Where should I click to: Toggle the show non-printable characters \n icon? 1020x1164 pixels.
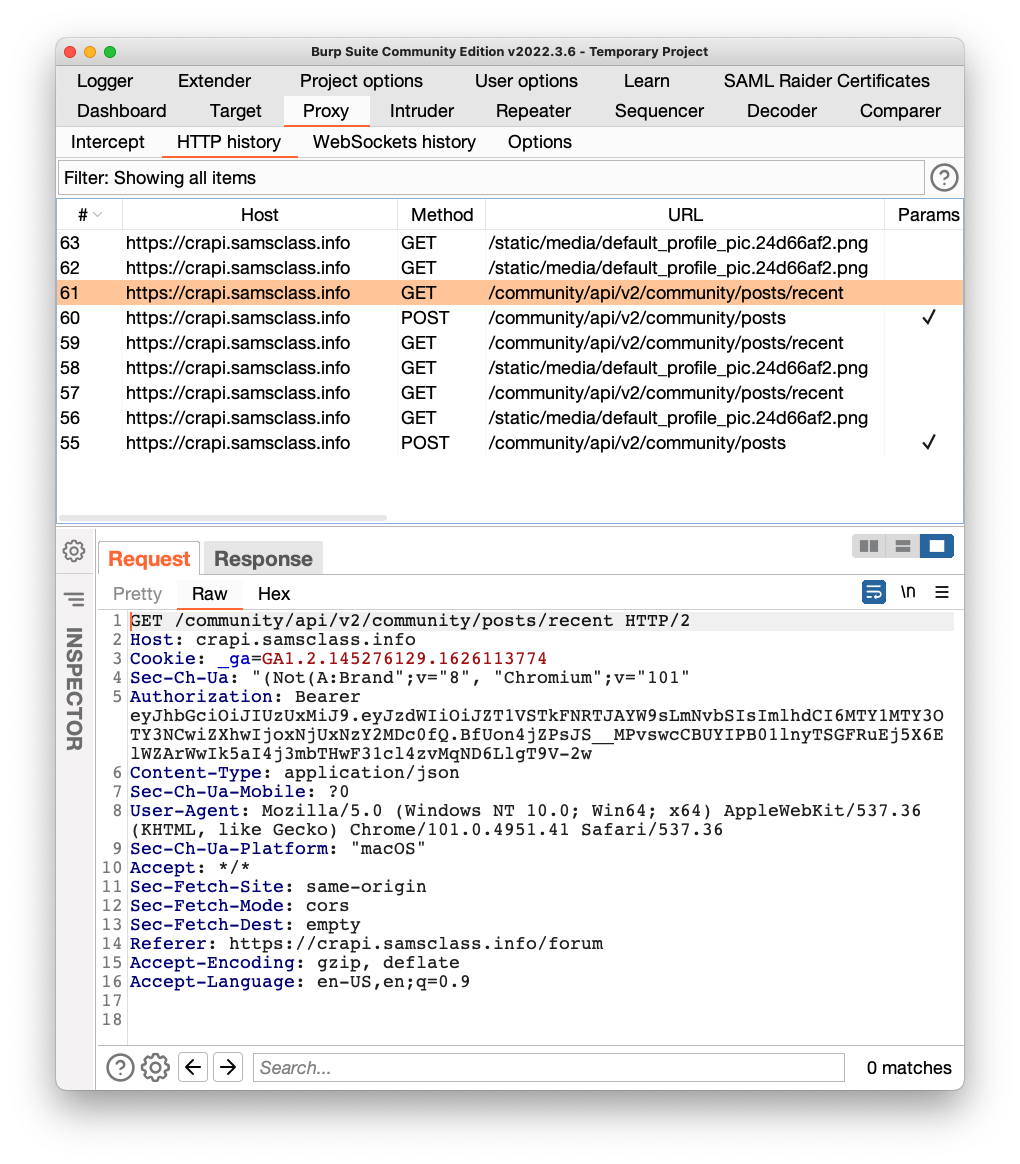click(908, 592)
